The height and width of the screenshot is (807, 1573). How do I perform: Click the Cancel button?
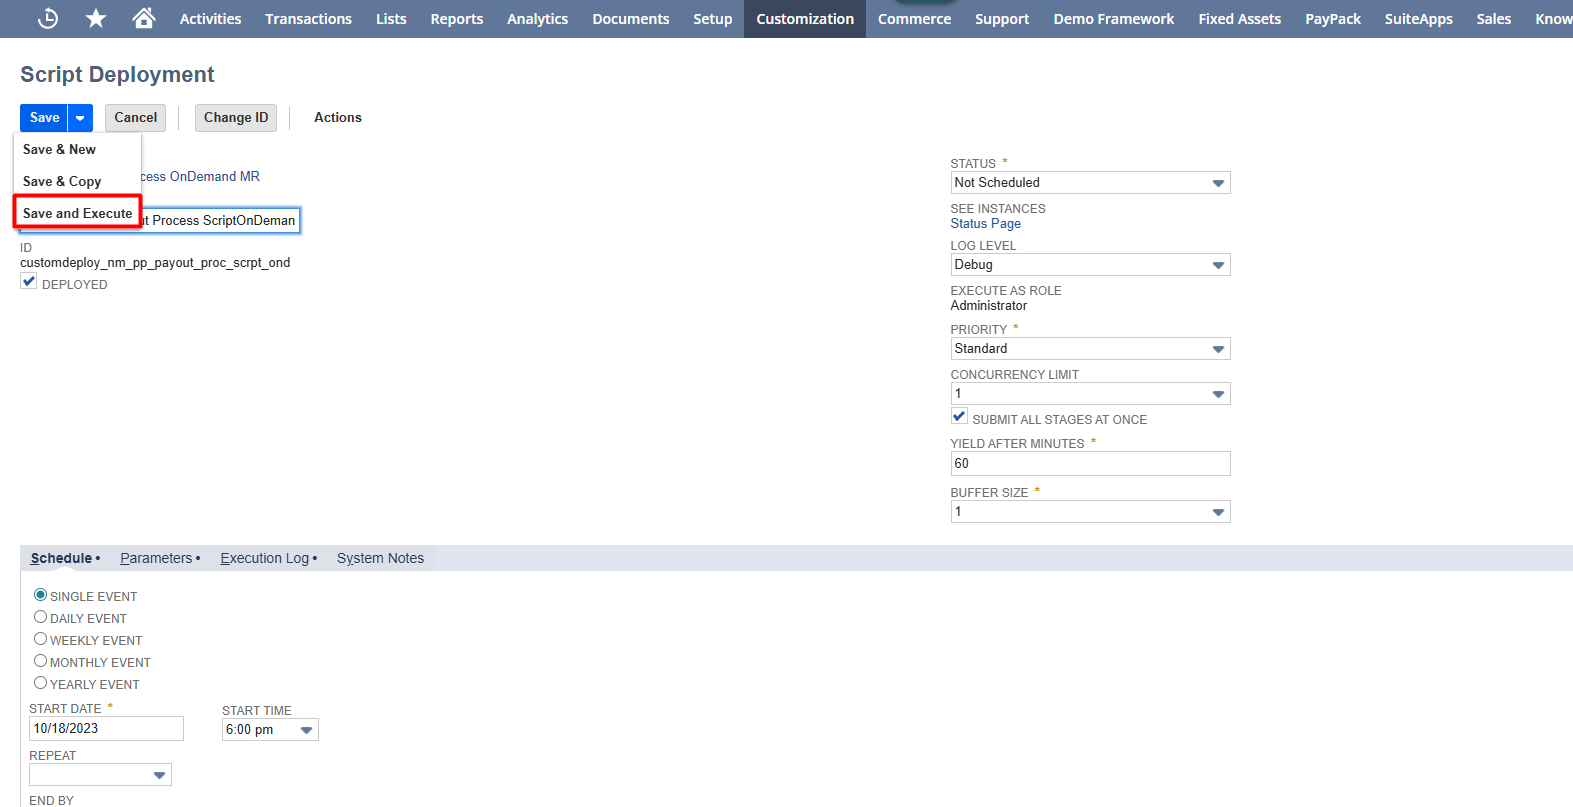(135, 118)
